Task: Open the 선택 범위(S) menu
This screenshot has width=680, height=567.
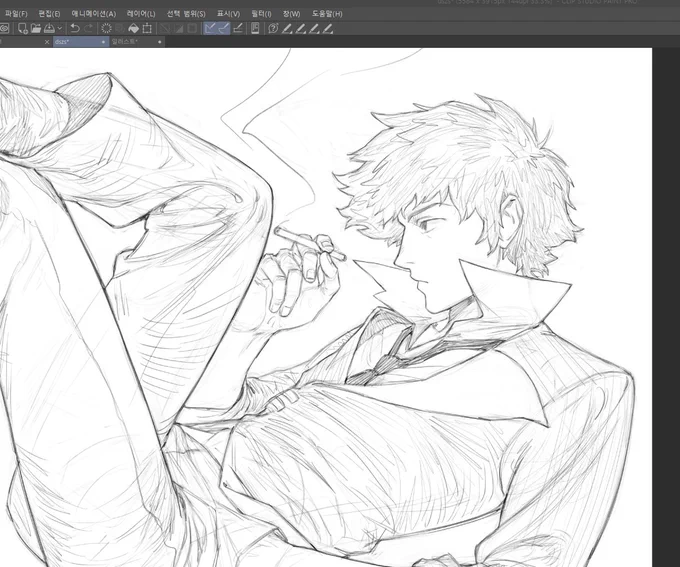Action: tap(186, 14)
